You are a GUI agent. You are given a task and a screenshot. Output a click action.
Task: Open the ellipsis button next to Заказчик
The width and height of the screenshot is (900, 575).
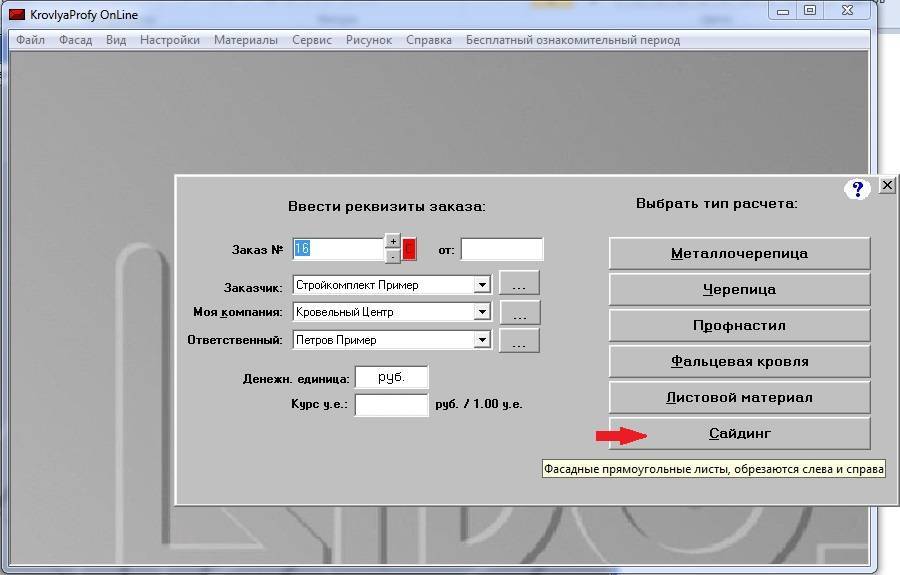(x=519, y=285)
